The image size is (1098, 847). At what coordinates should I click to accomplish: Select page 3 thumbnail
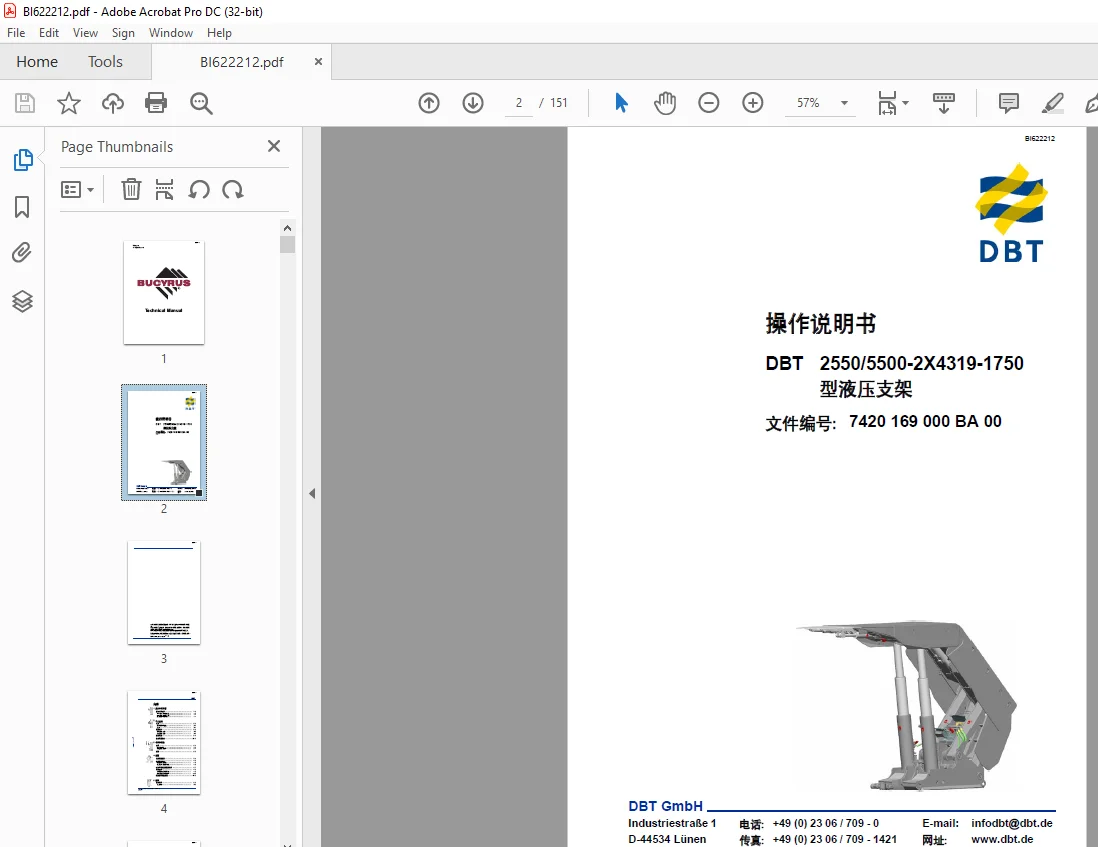[x=164, y=592]
